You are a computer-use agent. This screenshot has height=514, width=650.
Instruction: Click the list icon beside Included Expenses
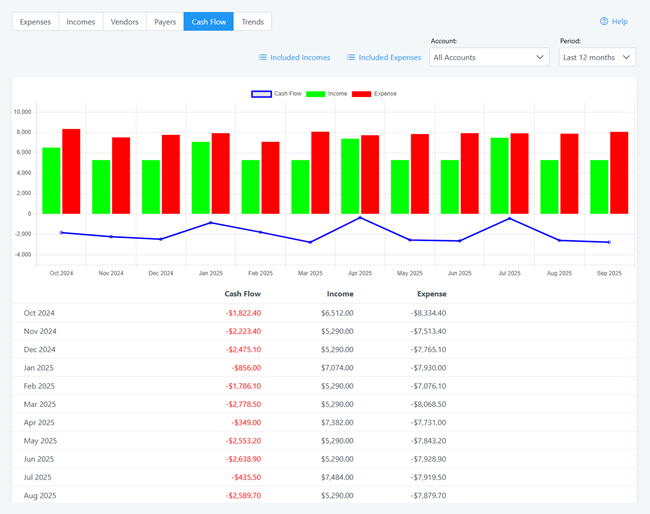click(351, 58)
